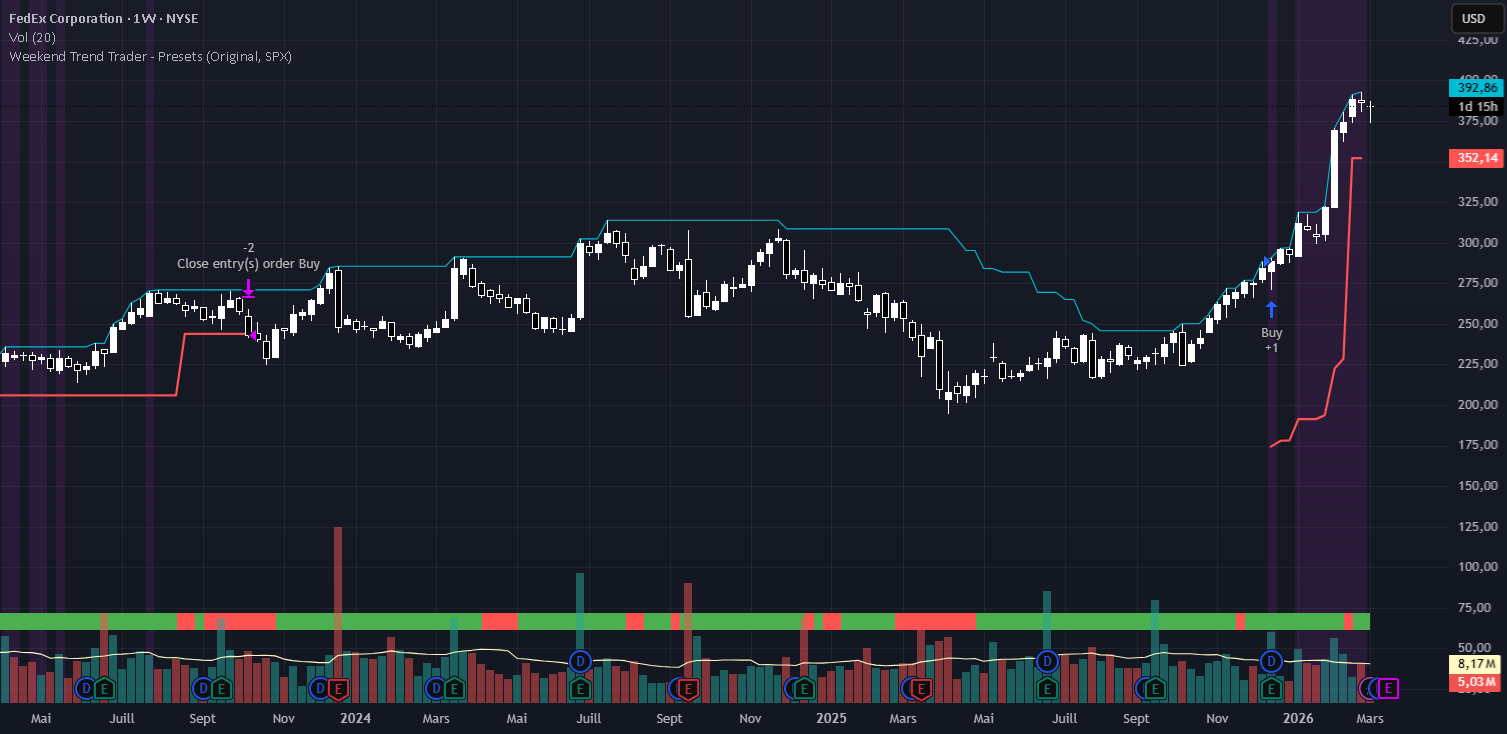Open green earnings E marker above Mars 2024

pyautogui.click(x=453, y=689)
